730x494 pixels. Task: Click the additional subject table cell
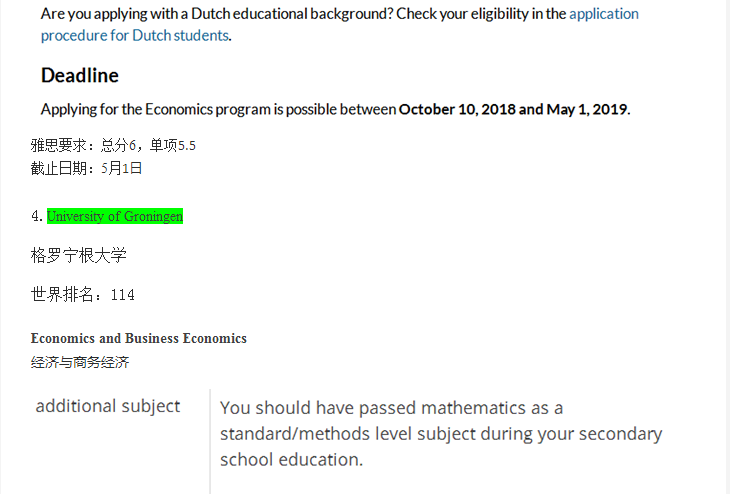click(108, 406)
